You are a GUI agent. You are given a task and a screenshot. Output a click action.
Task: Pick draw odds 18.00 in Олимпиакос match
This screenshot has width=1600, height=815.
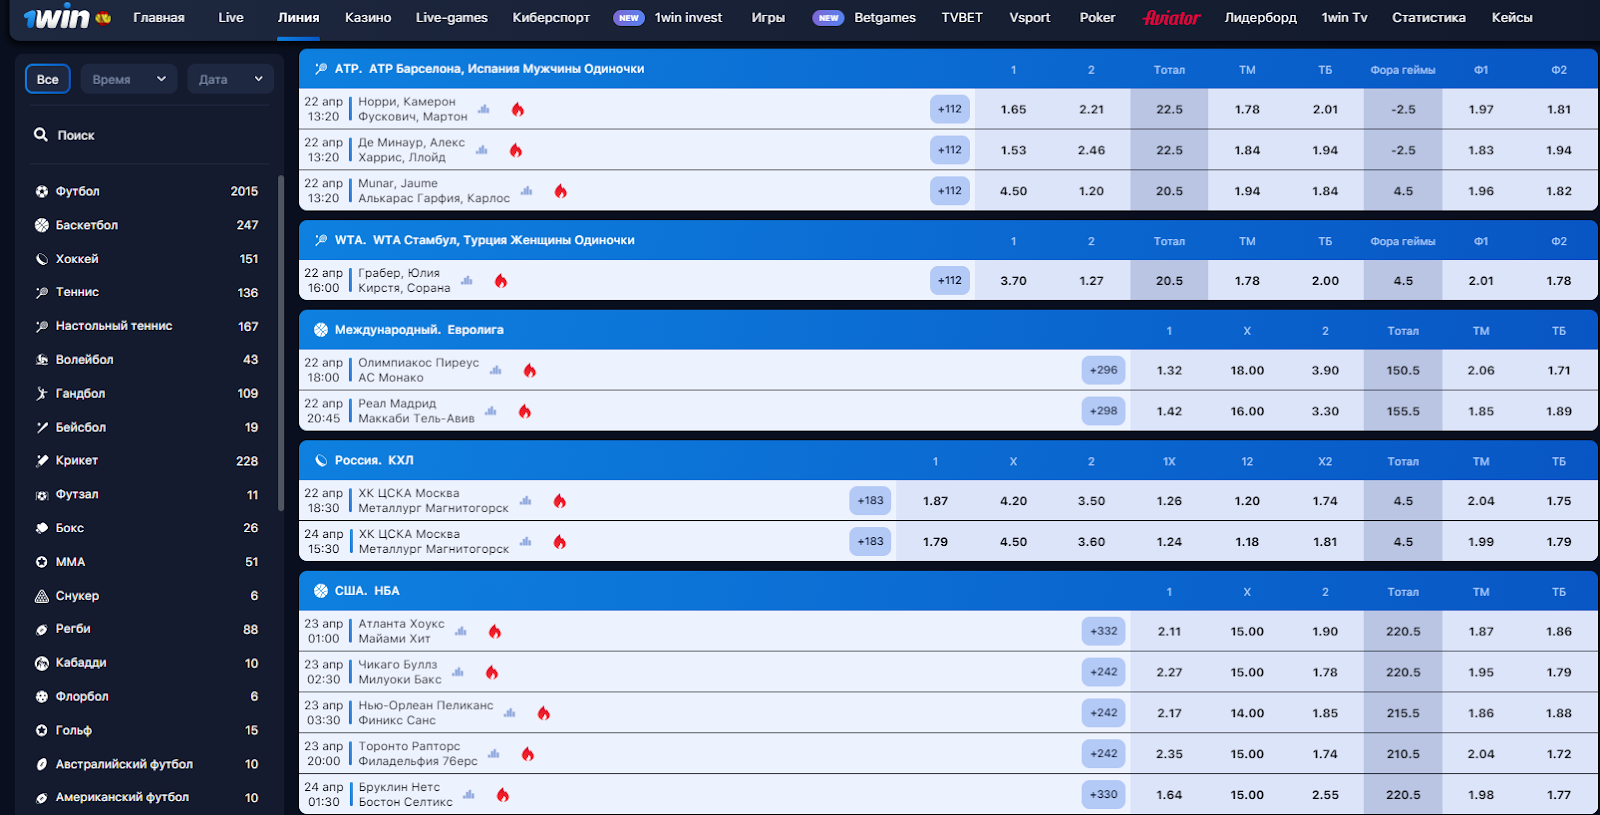(1247, 370)
